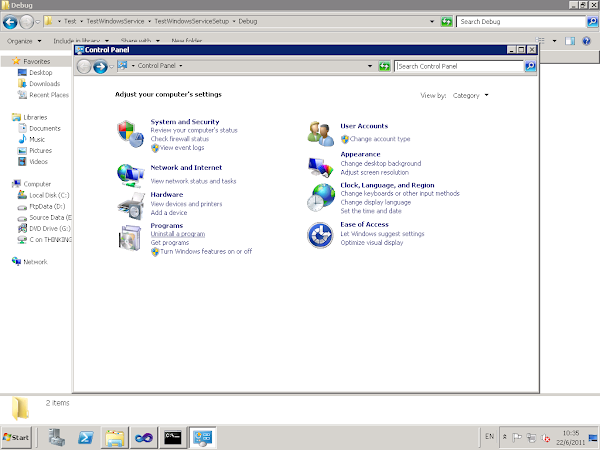The width and height of the screenshot is (600, 450).
Task: Open Organize menu in Debug window
Action: (x=24, y=41)
